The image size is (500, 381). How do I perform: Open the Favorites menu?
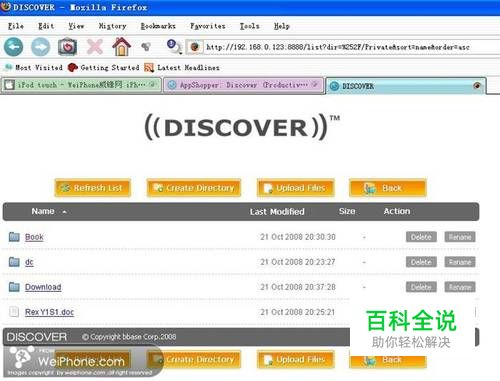[x=208, y=26]
